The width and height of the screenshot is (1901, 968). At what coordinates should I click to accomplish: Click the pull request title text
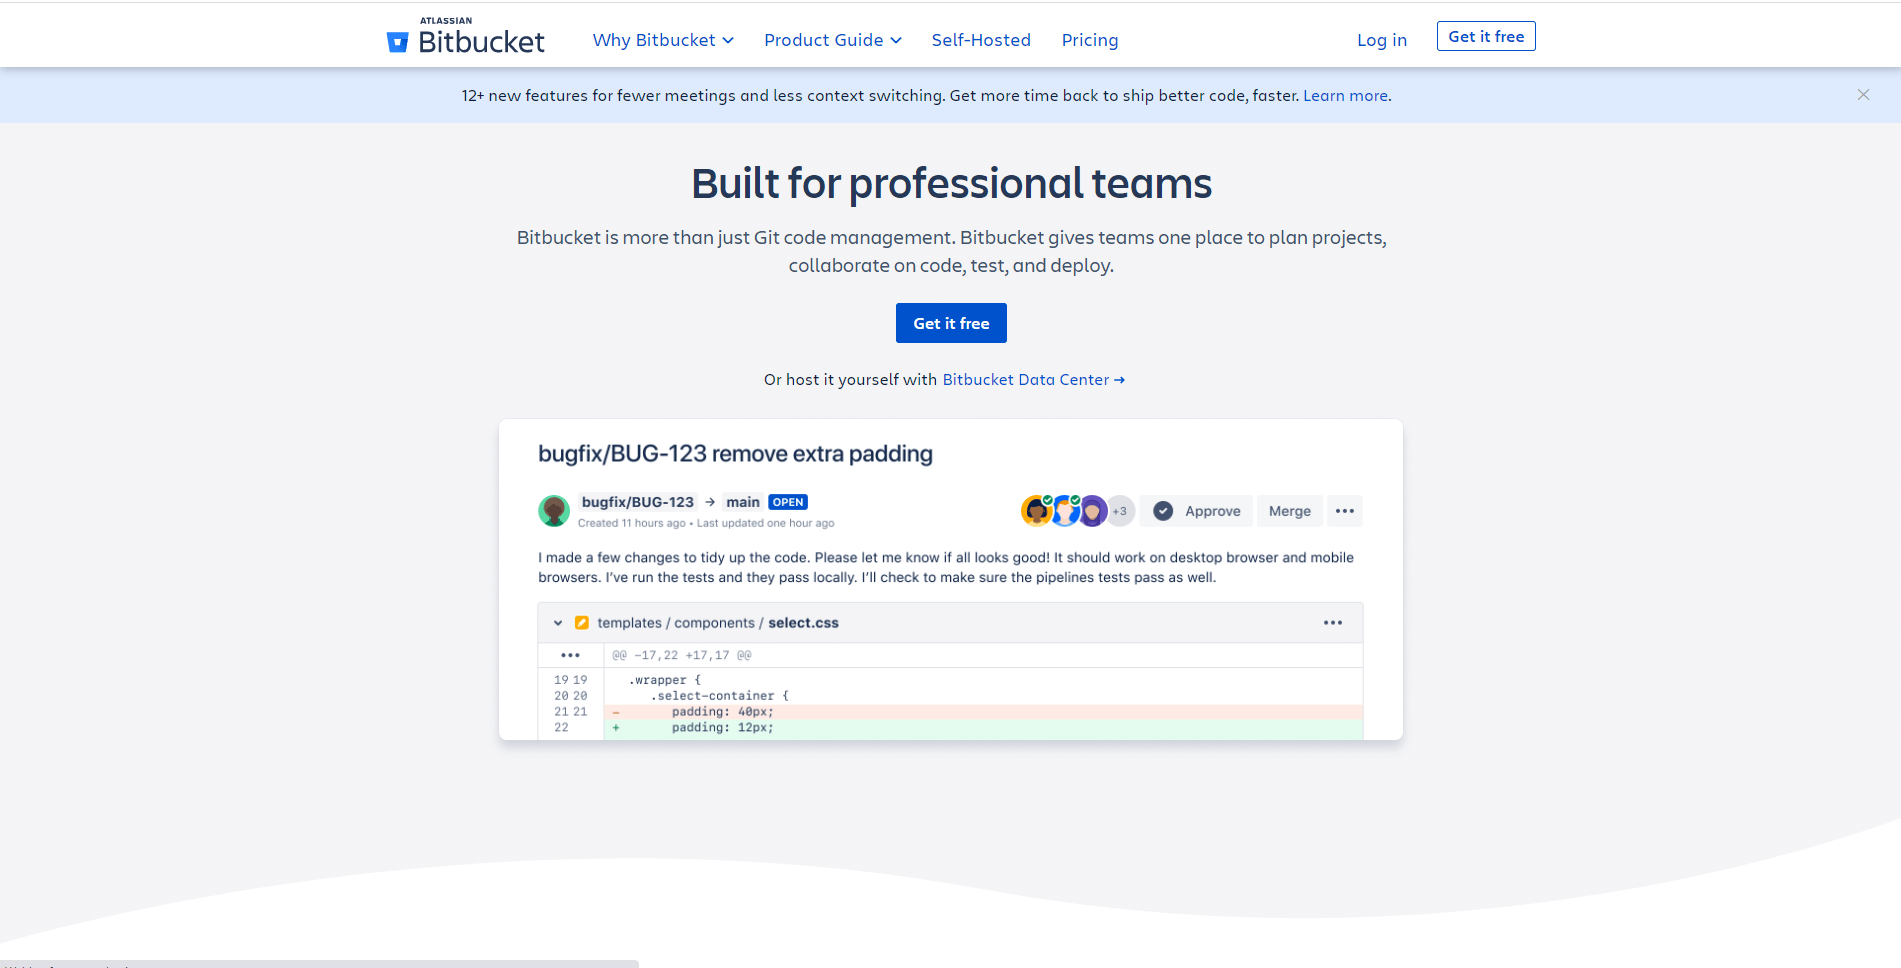(x=735, y=454)
